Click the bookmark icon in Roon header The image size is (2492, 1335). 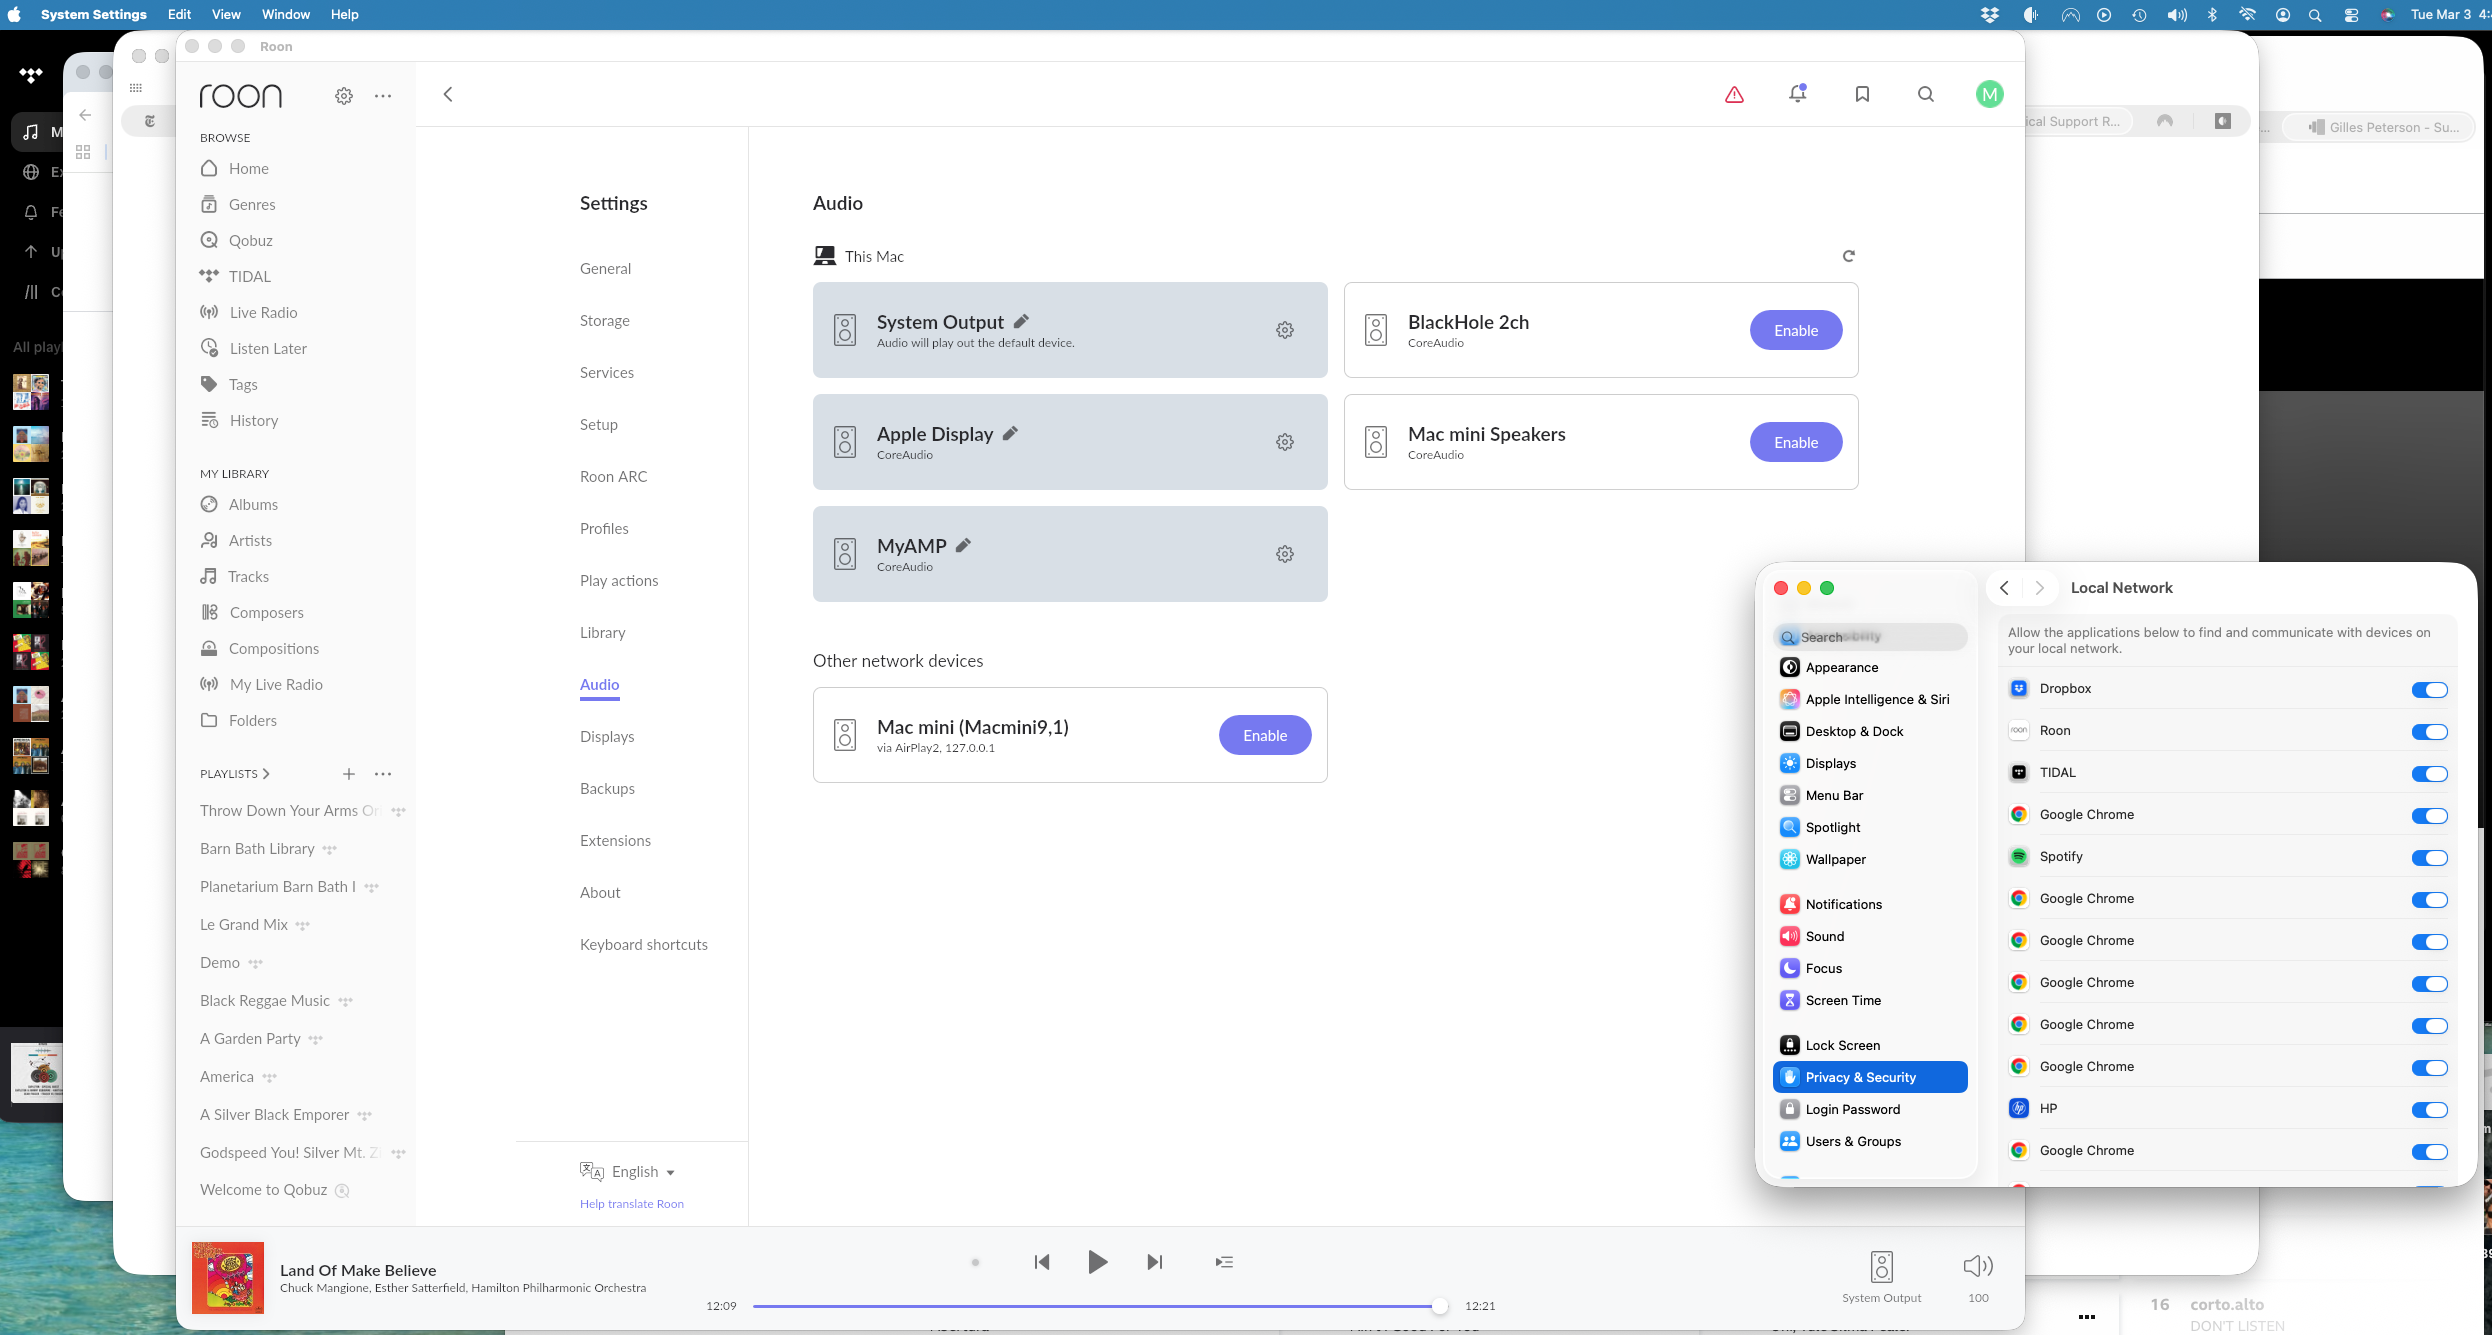coord(1861,93)
